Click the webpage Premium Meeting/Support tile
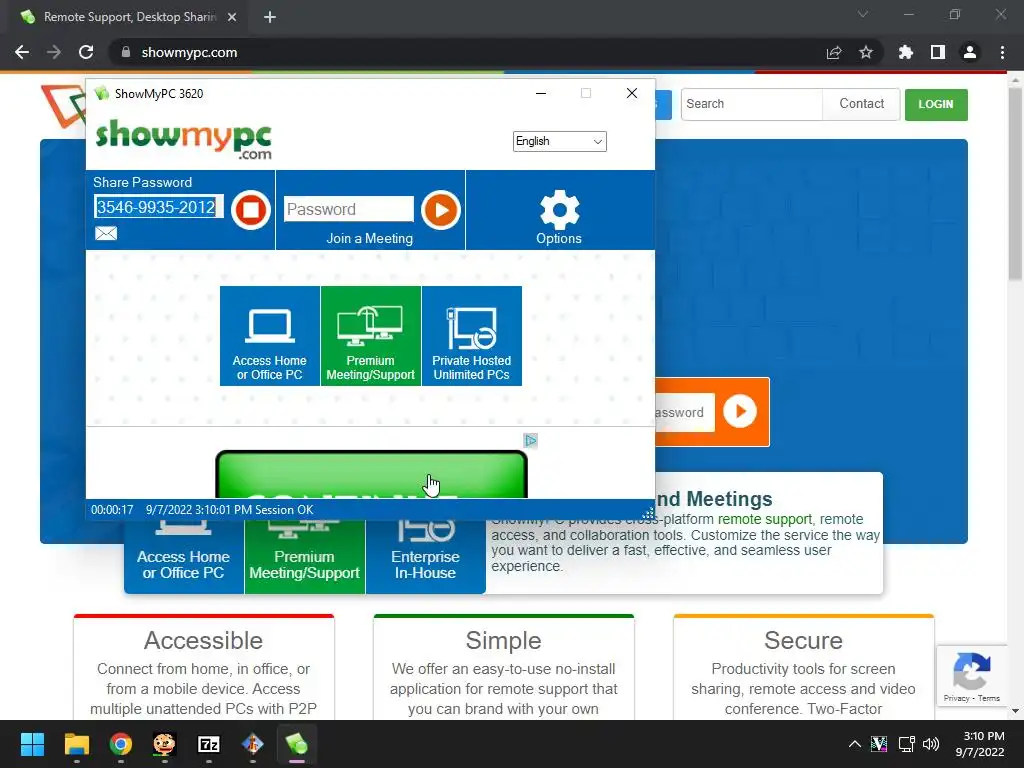Image resolution: width=1024 pixels, height=768 pixels. click(304, 556)
